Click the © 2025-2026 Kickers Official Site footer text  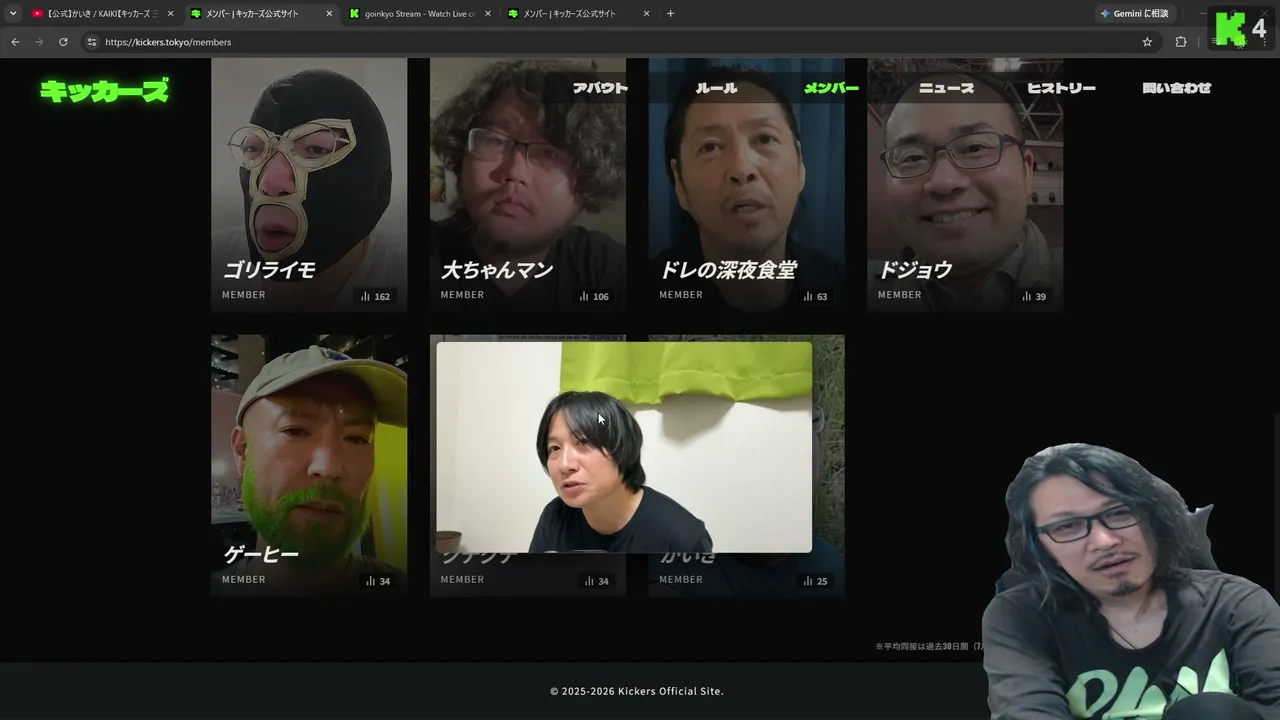coord(637,691)
